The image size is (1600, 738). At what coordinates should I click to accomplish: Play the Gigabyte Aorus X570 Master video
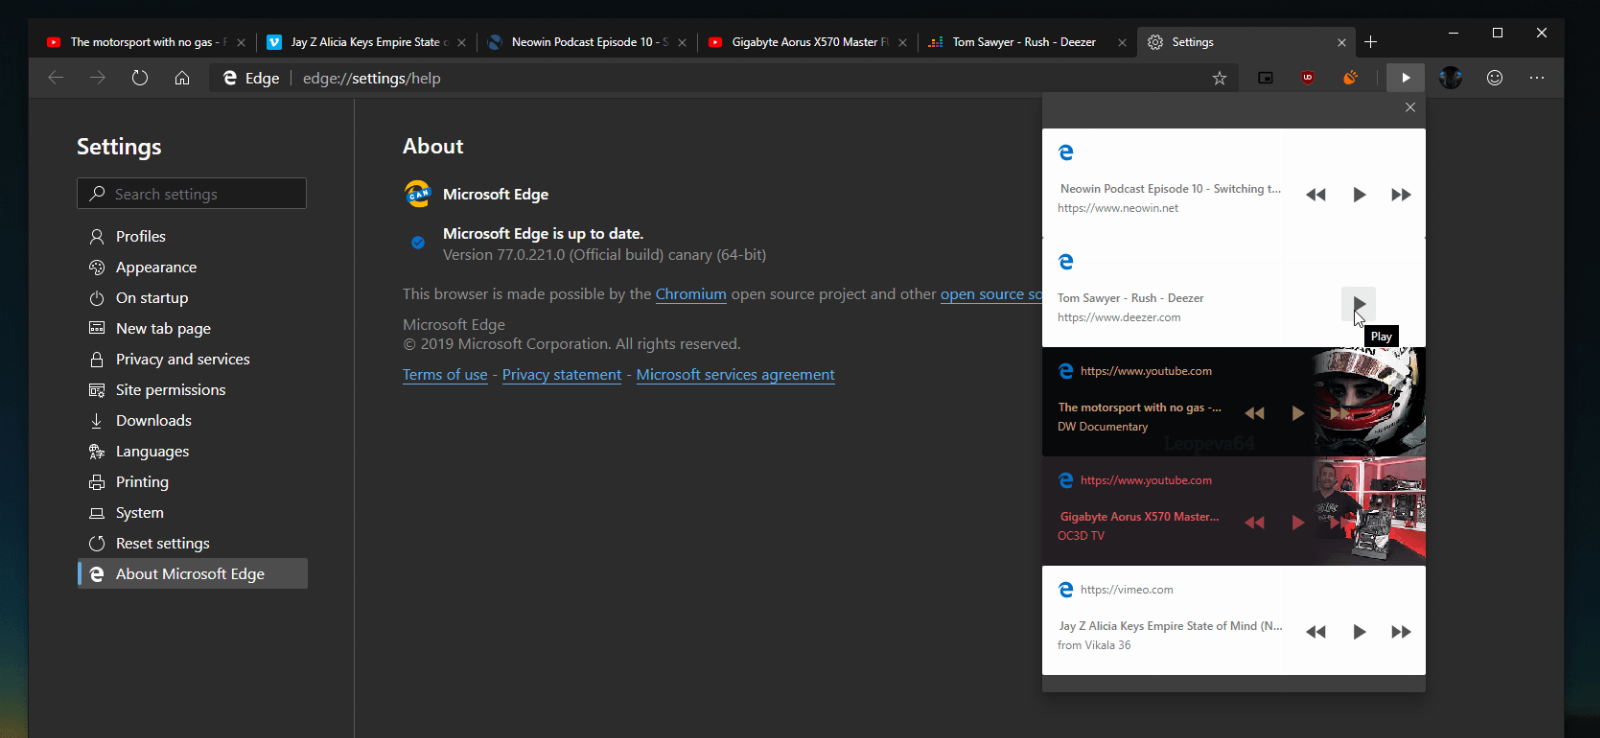pyautogui.click(x=1297, y=522)
